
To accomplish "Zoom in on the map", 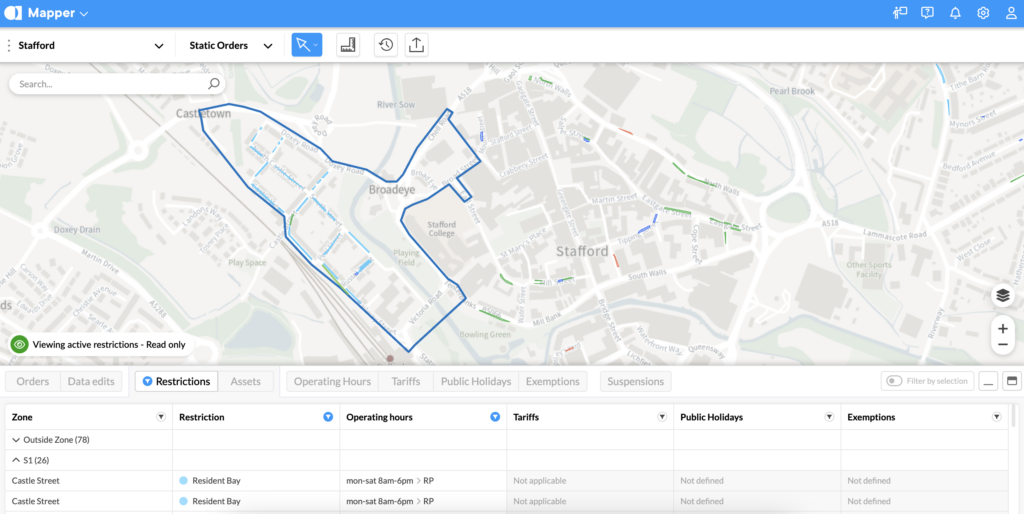I will 1003,327.
